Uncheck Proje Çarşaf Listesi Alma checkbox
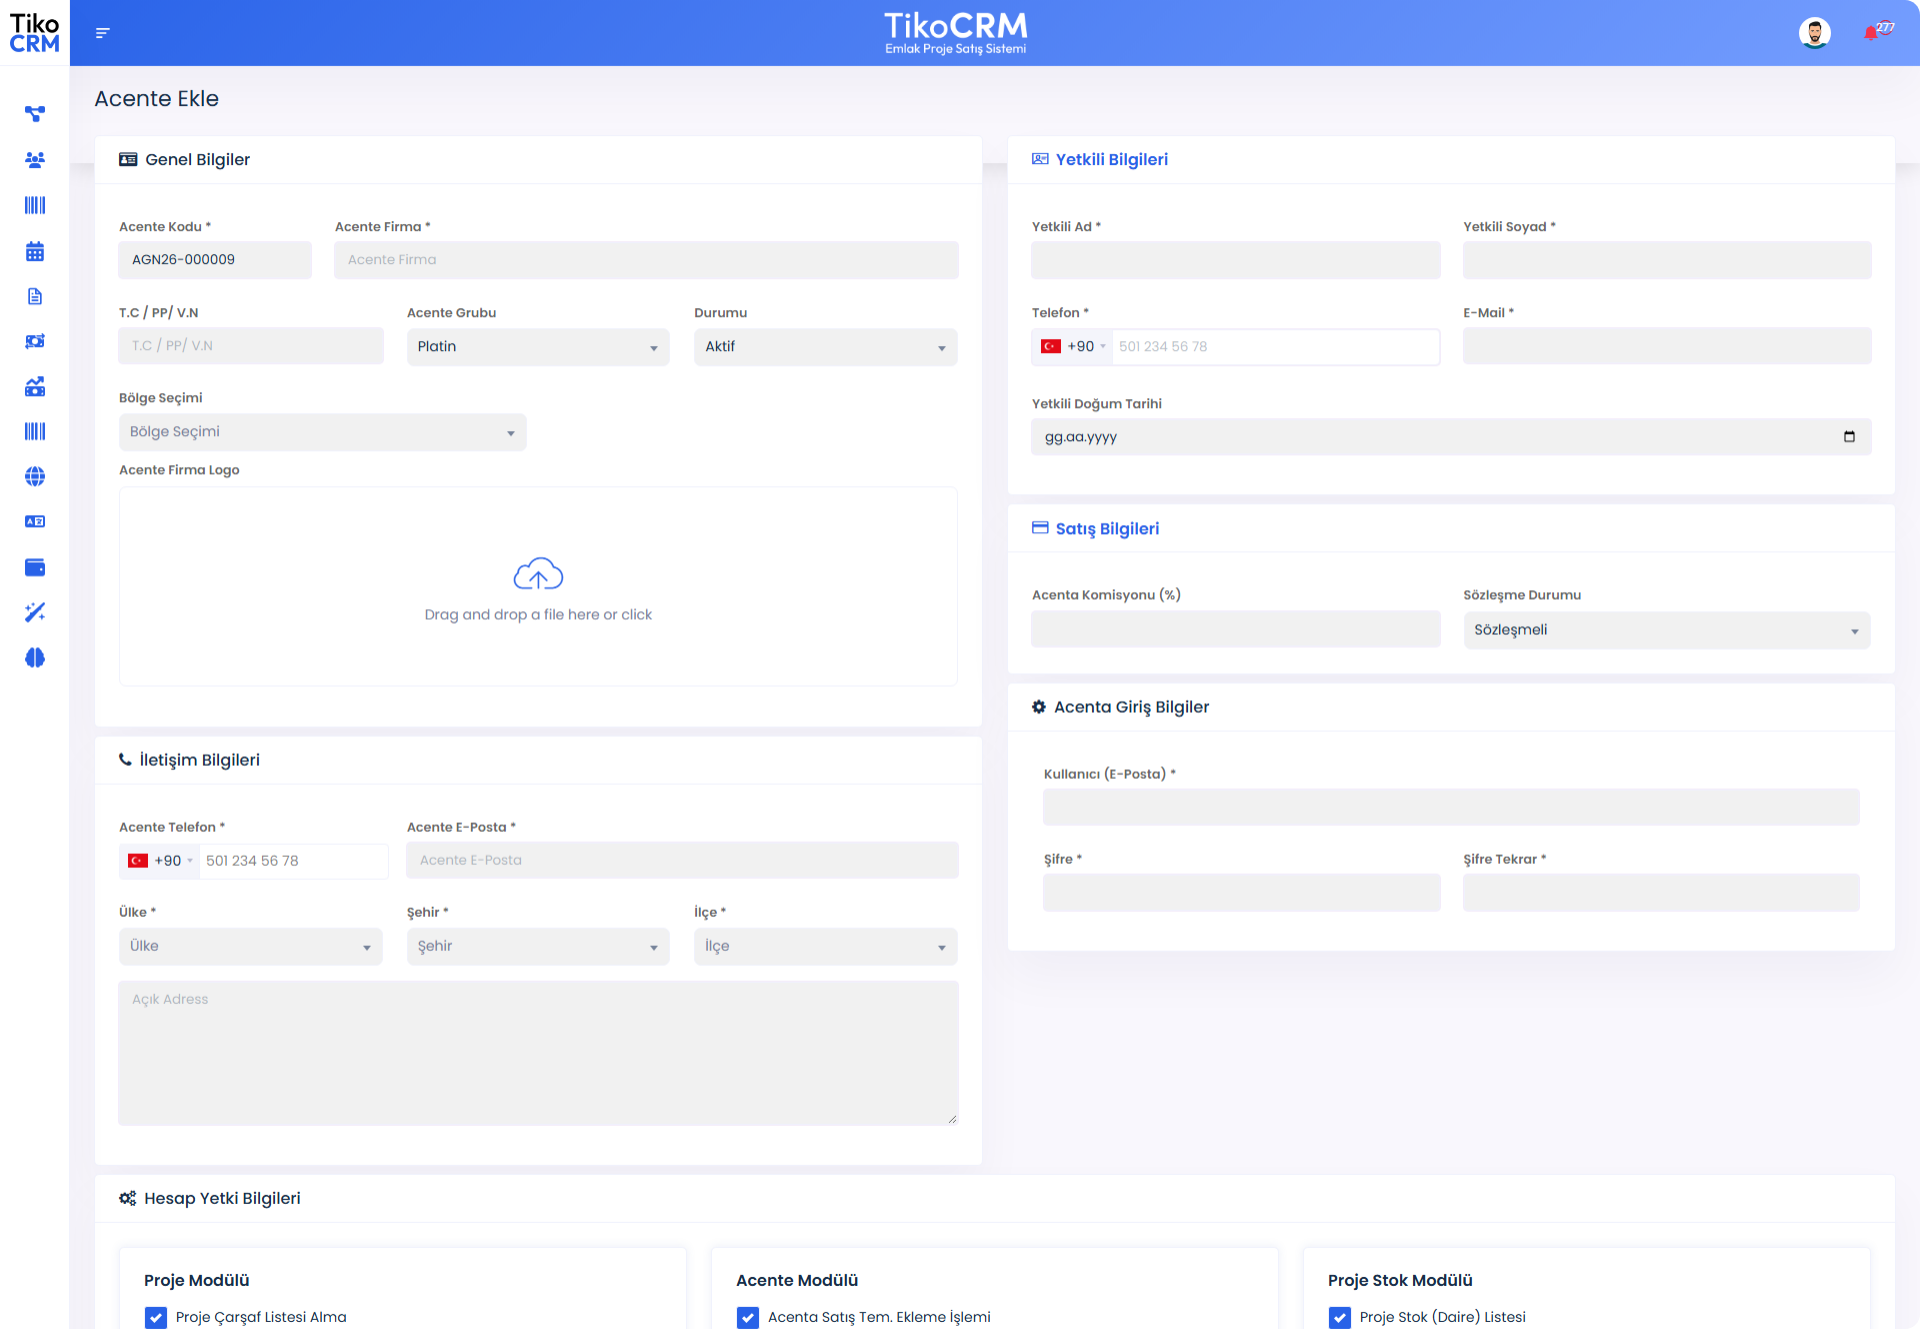Screen dimensions: 1920x1329 (x=156, y=1317)
